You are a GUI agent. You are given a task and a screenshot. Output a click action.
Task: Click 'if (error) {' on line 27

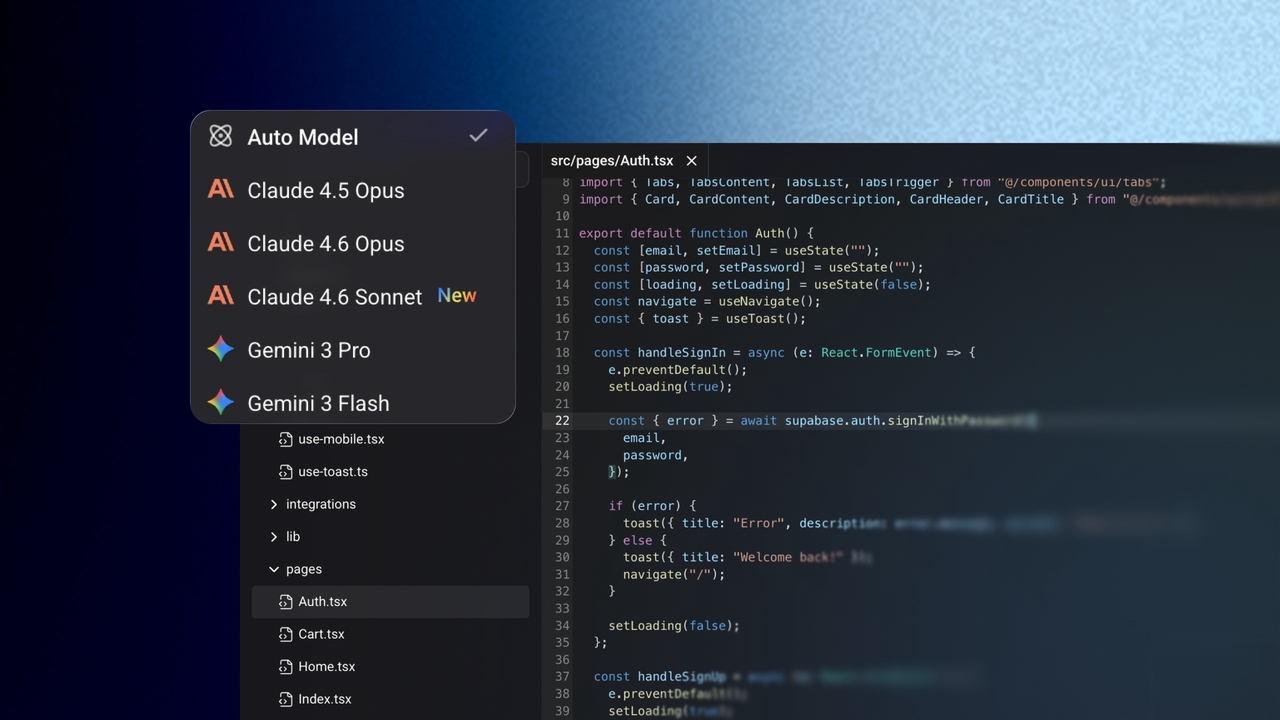click(652, 506)
